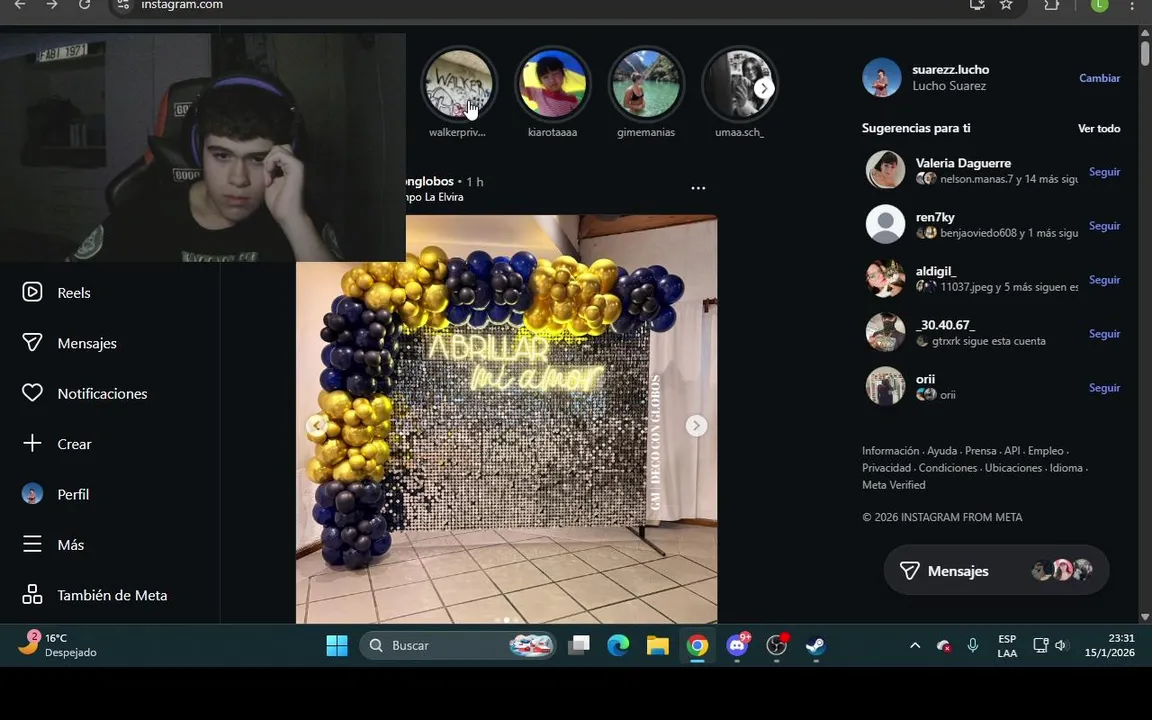1152x720 pixels.
Task: Open Ayuda footer link
Action: point(942,451)
